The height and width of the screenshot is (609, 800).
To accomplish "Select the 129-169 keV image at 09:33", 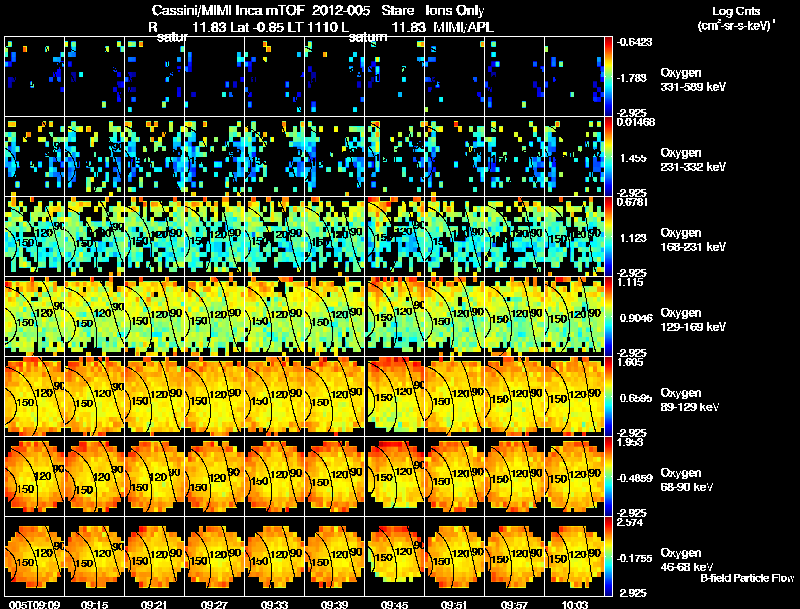I will 274,316.
